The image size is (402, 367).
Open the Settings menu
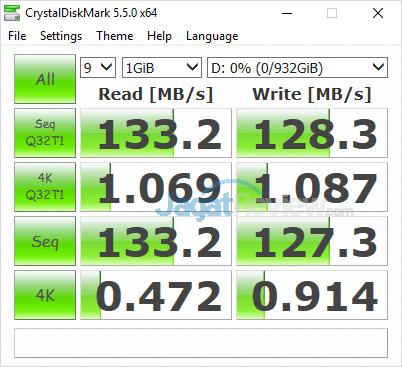[61, 36]
